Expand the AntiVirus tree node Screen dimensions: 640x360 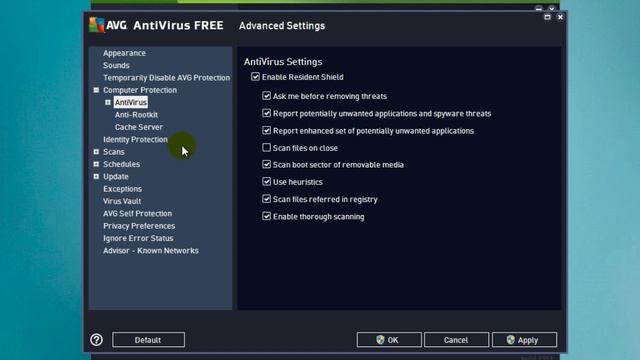108,102
